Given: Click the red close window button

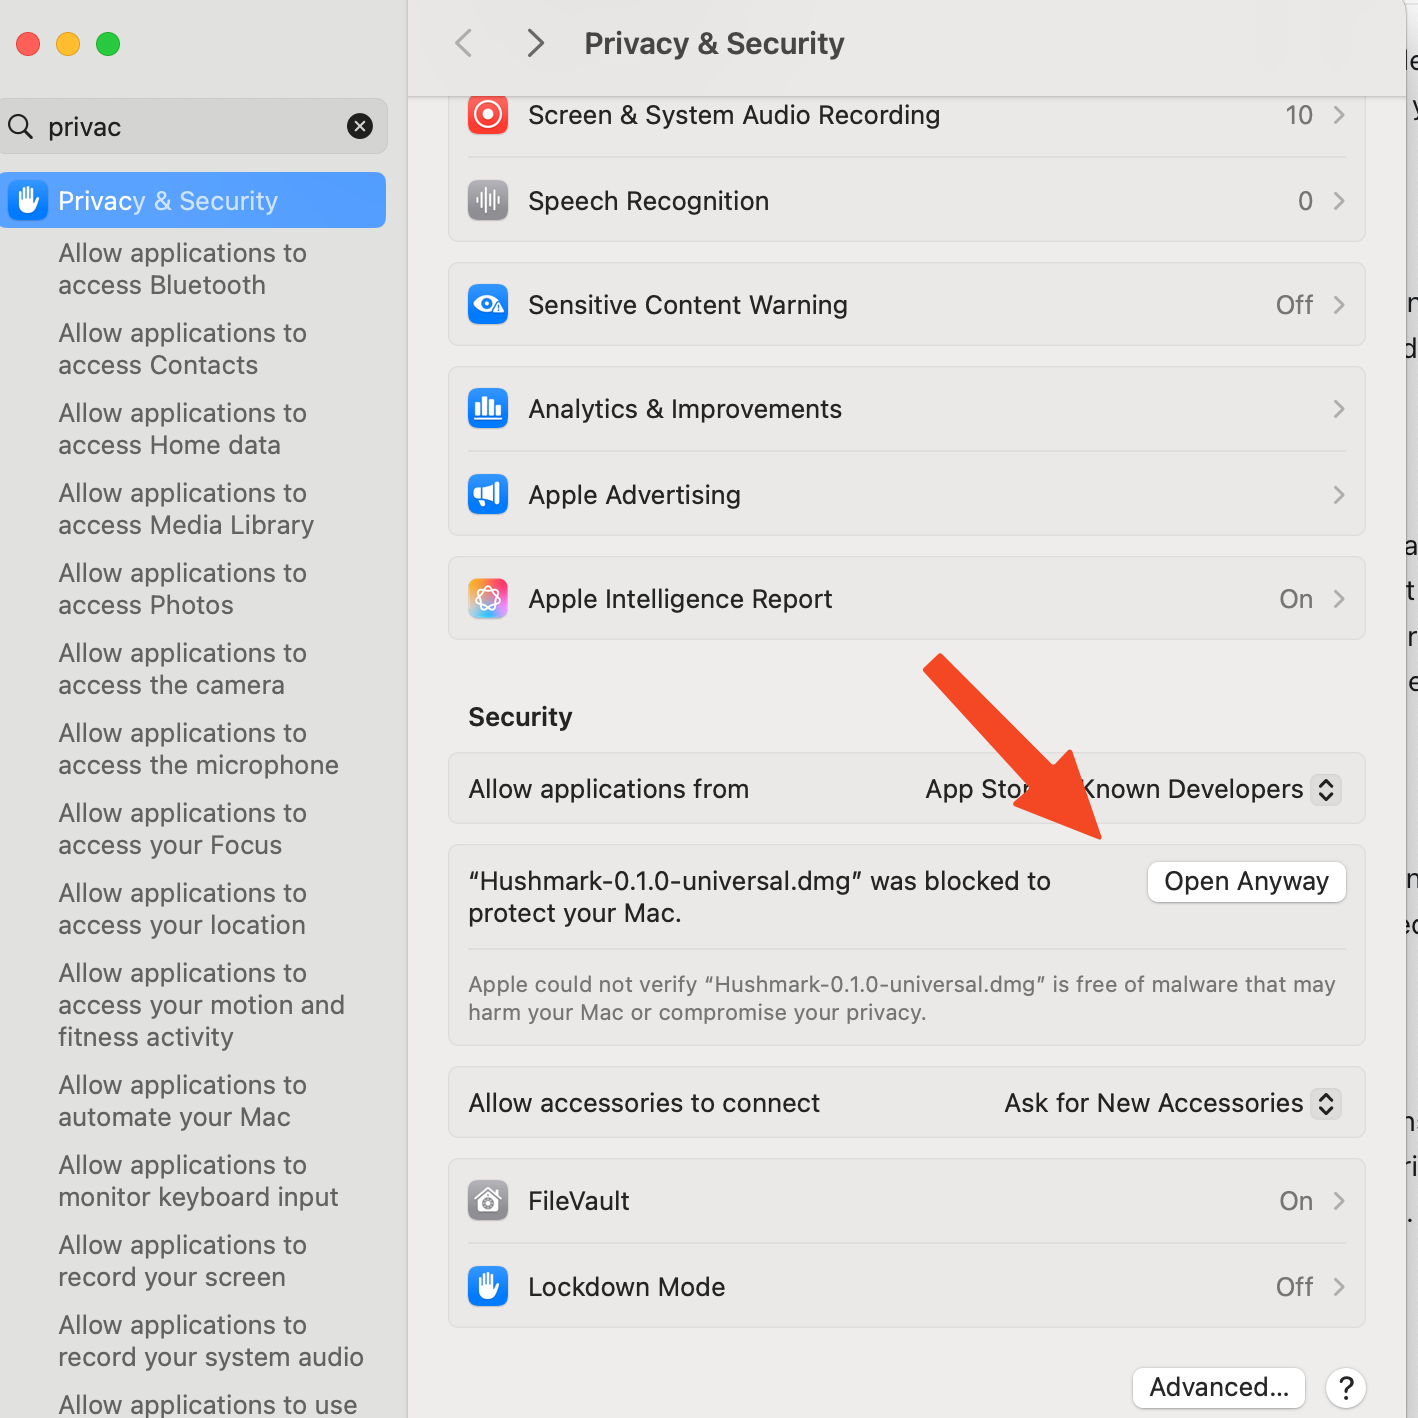Looking at the screenshot, I should (x=28, y=44).
